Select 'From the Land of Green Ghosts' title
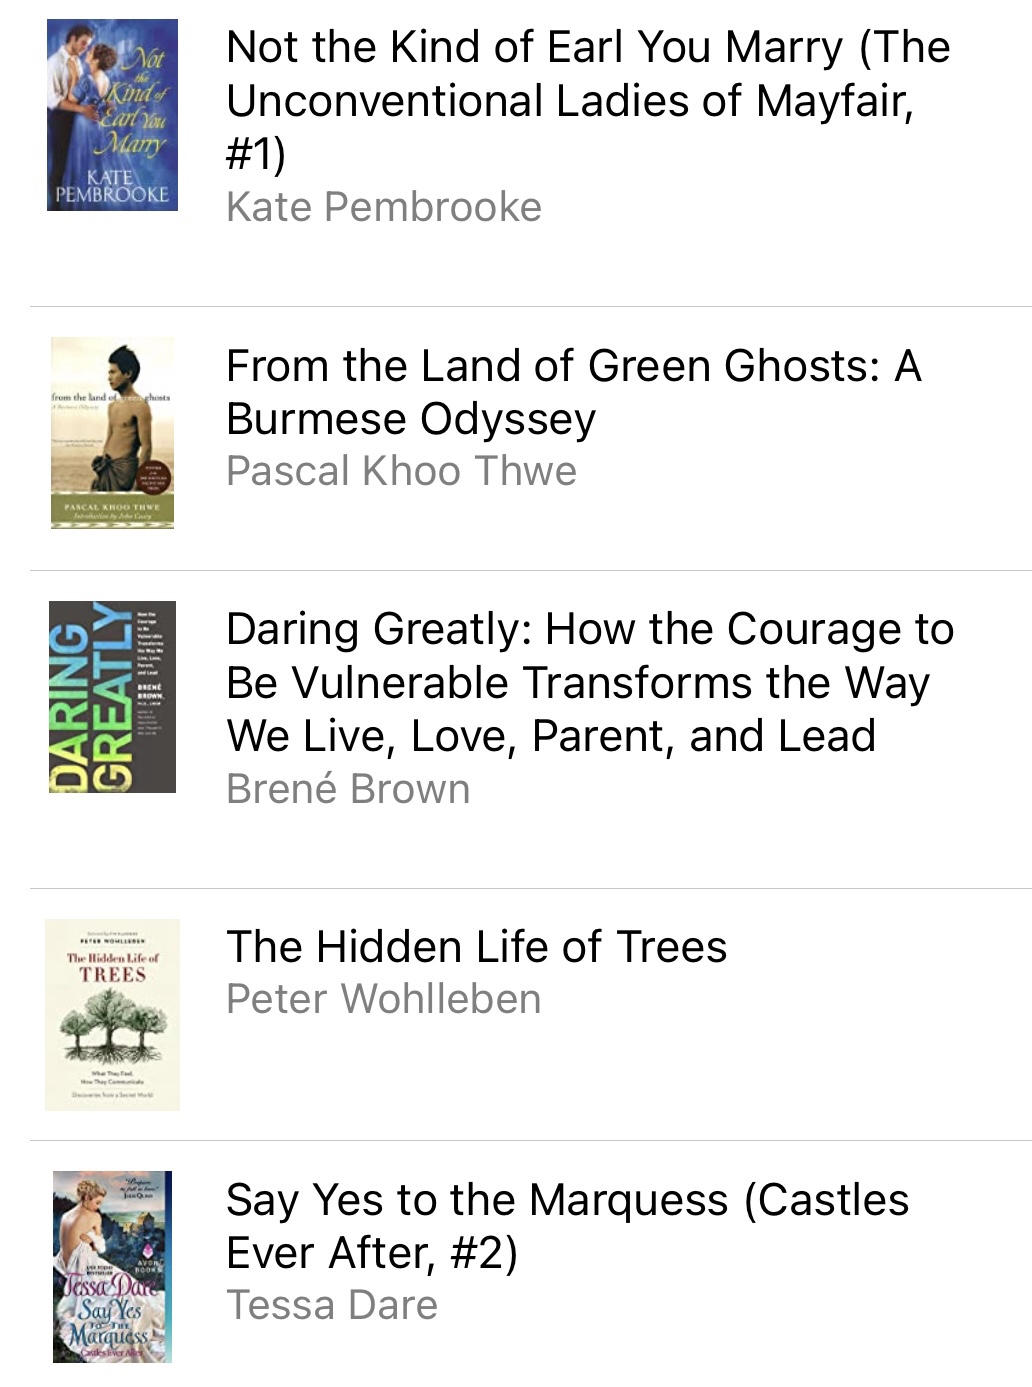 tap(573, 366)
